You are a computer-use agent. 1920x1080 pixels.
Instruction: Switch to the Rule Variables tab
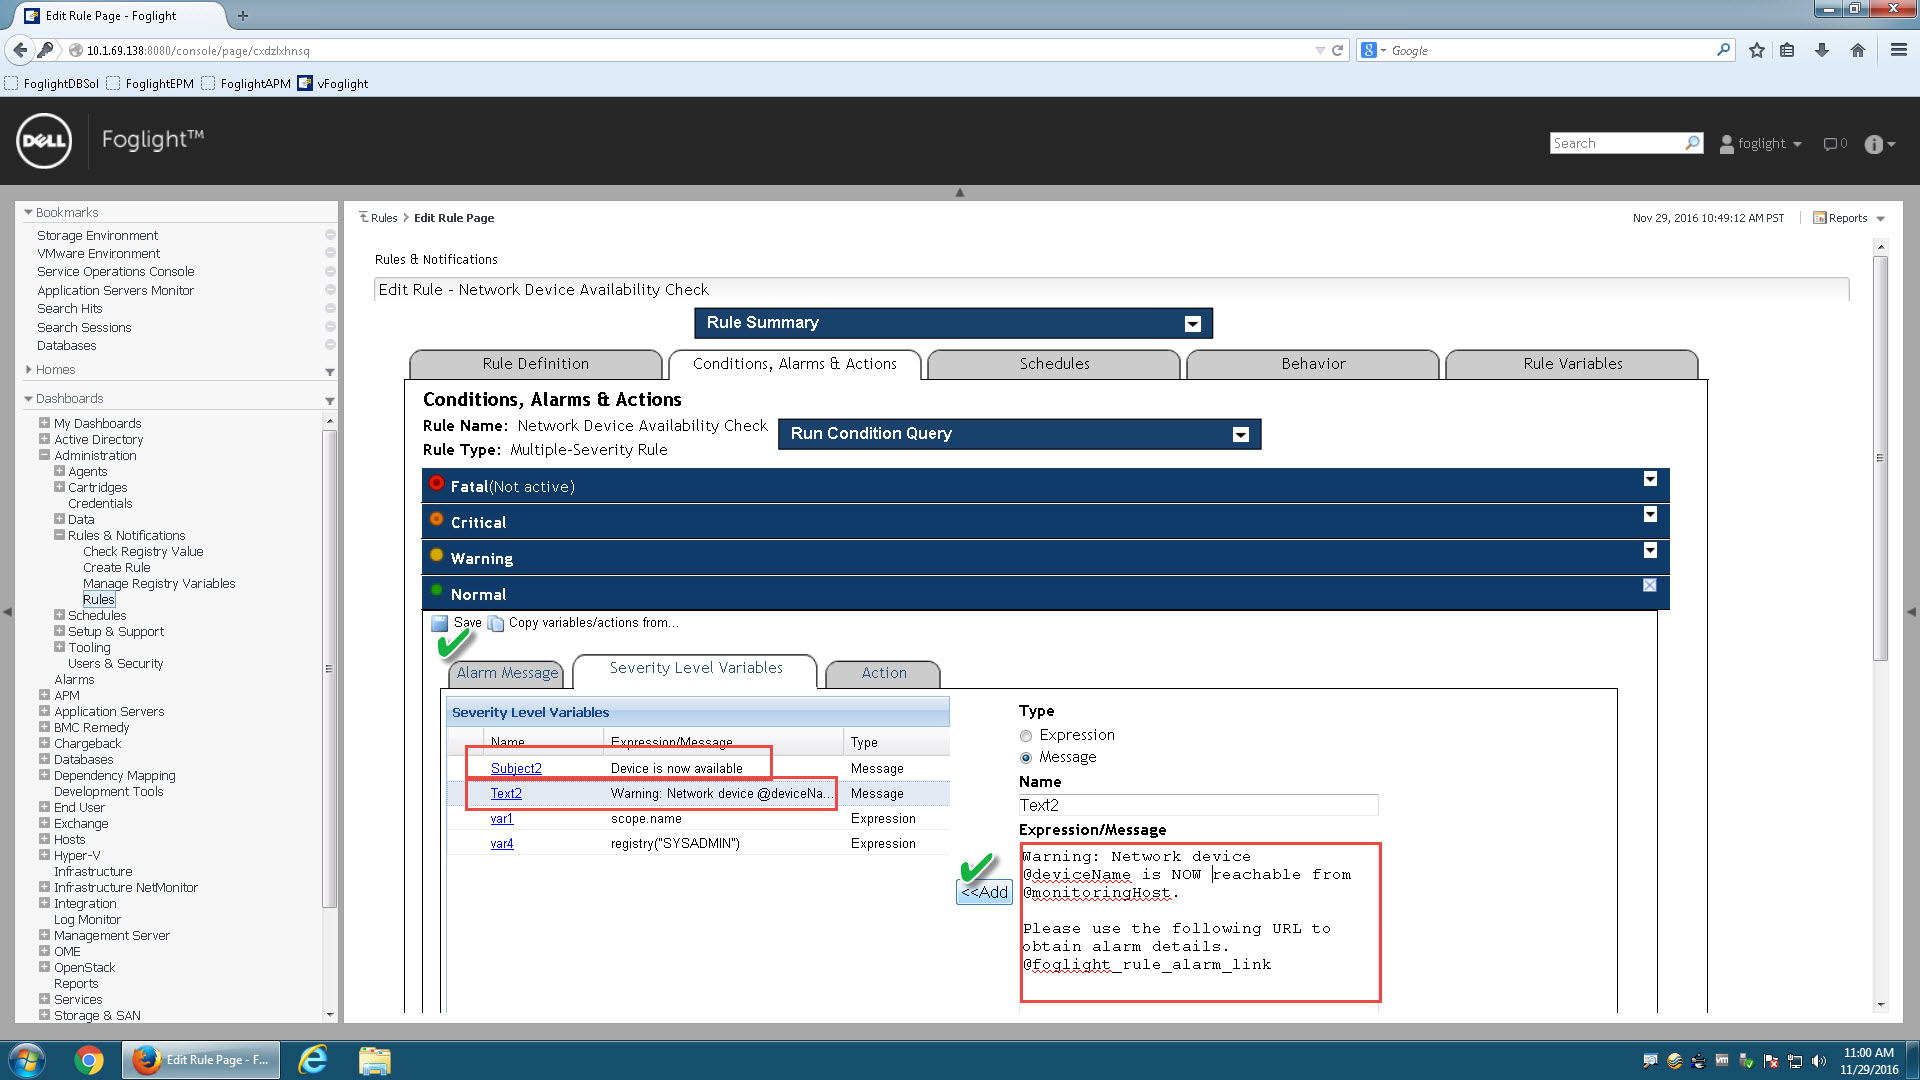point(1572,364)
